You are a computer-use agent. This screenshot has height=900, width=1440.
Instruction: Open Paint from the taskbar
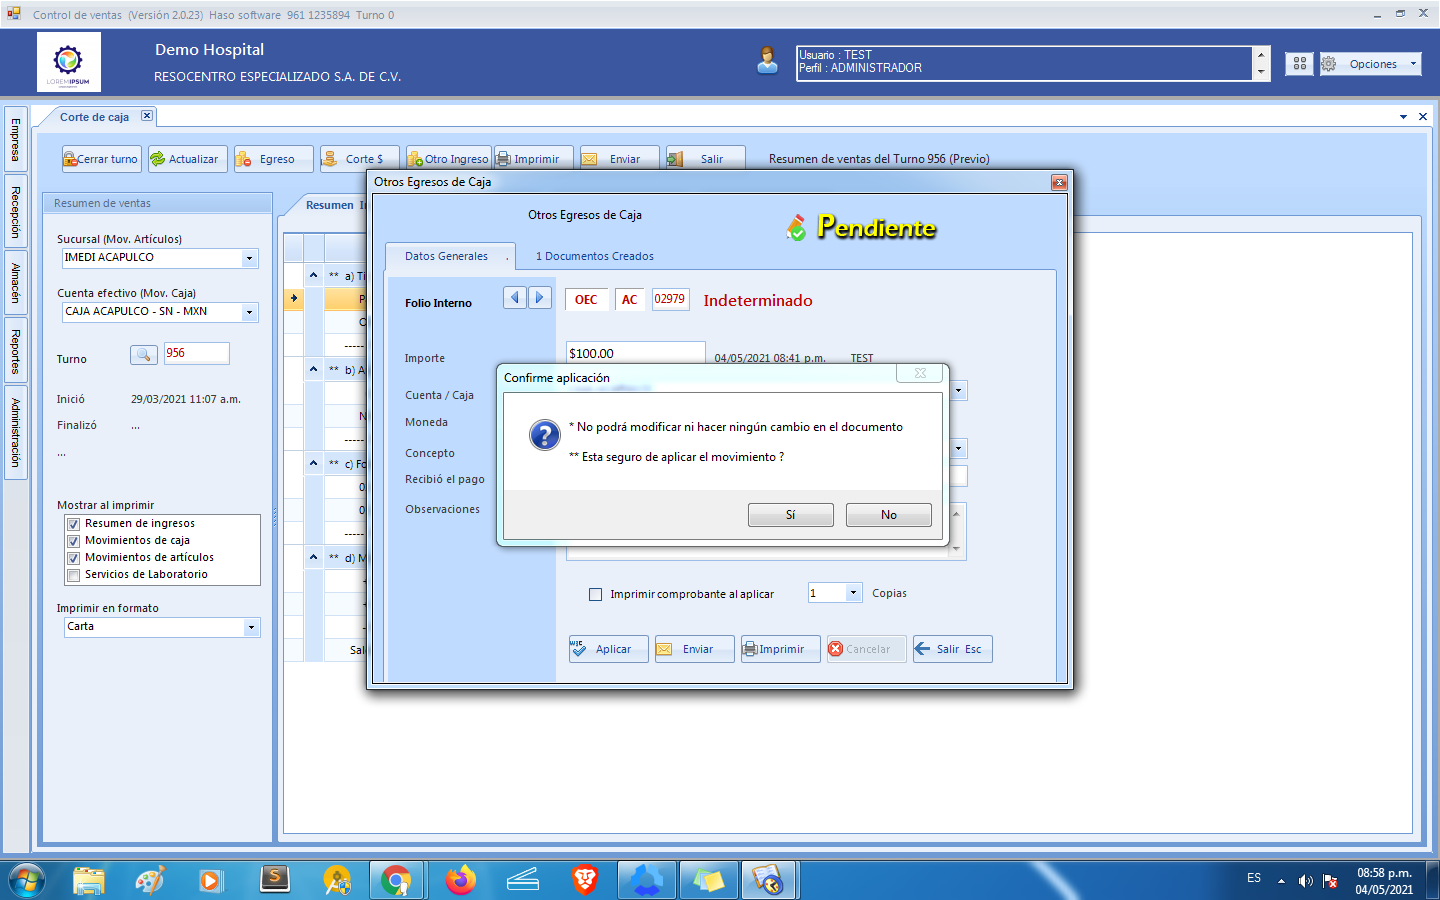click(x=149, y=881)
